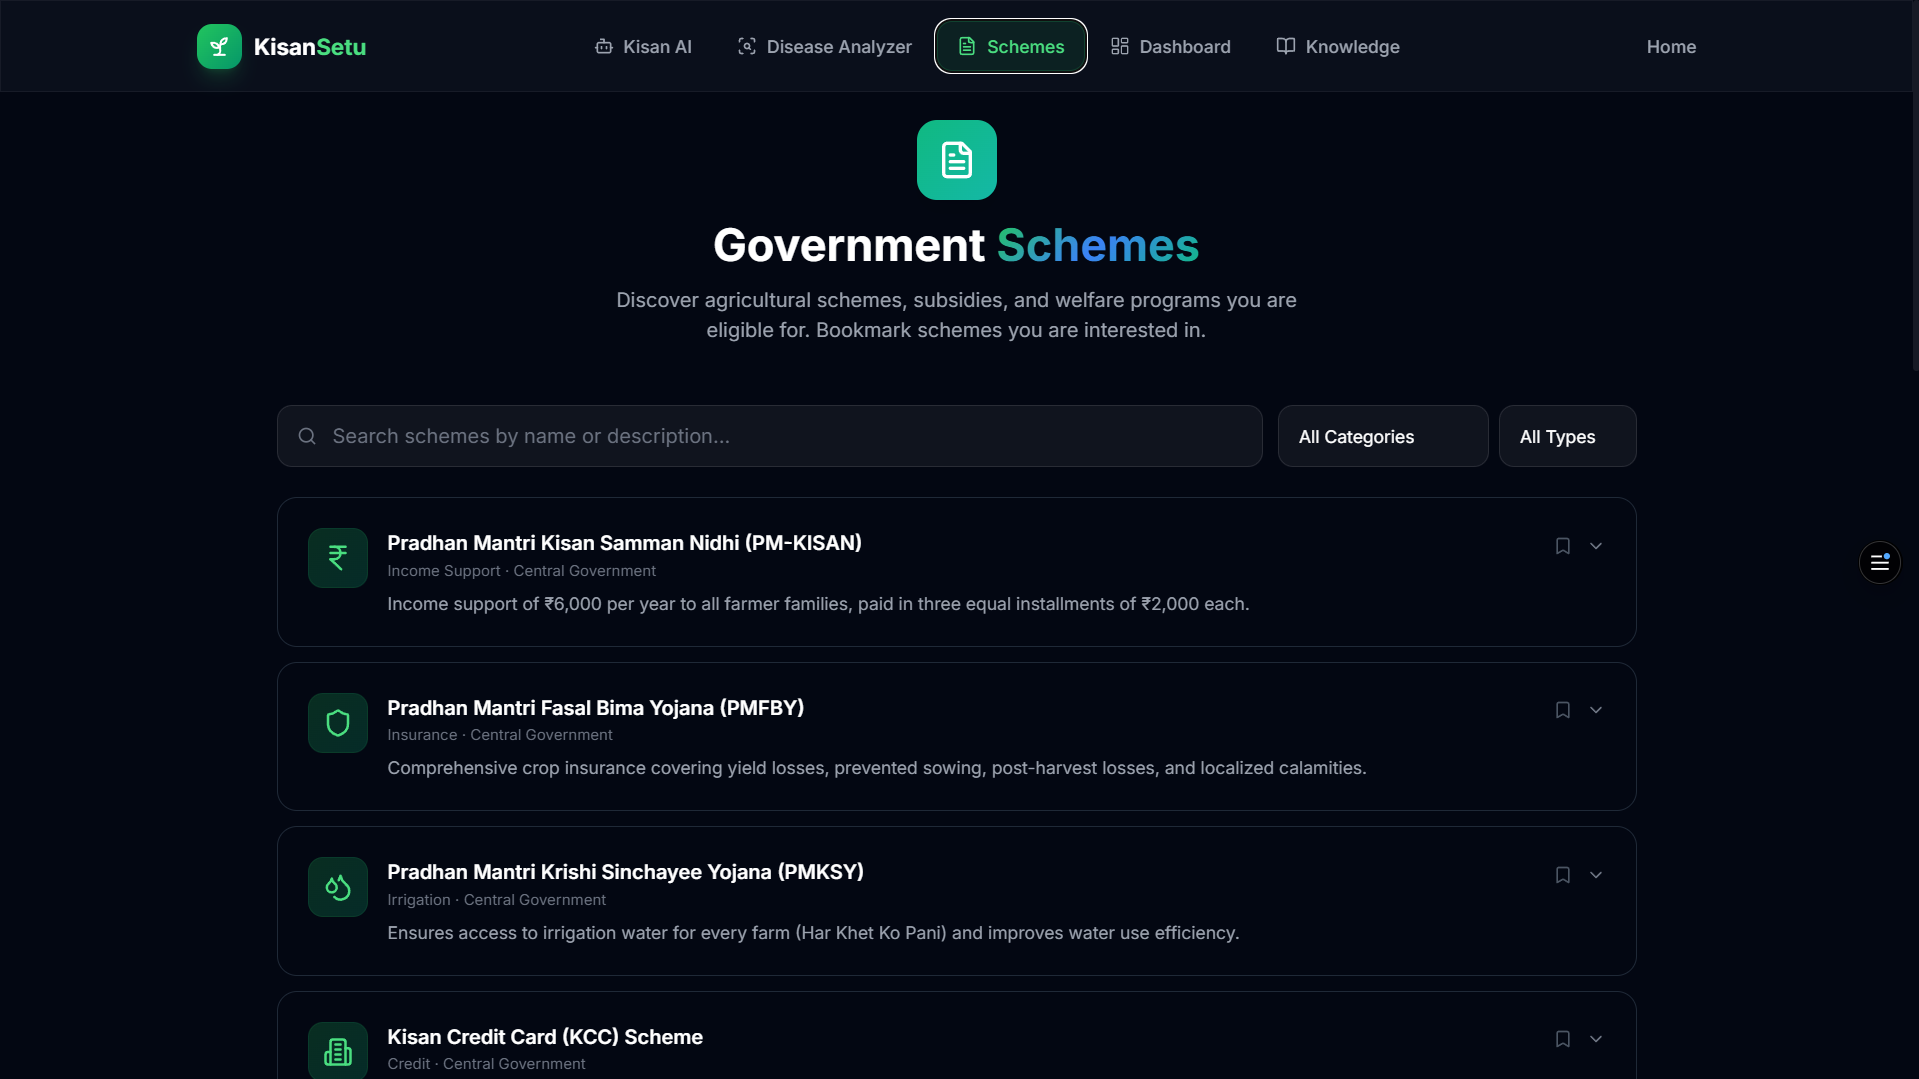The image size is (1919, 1079).
Task: Click the shield icon on PMFBY card
Action: [x=338, y=723]
